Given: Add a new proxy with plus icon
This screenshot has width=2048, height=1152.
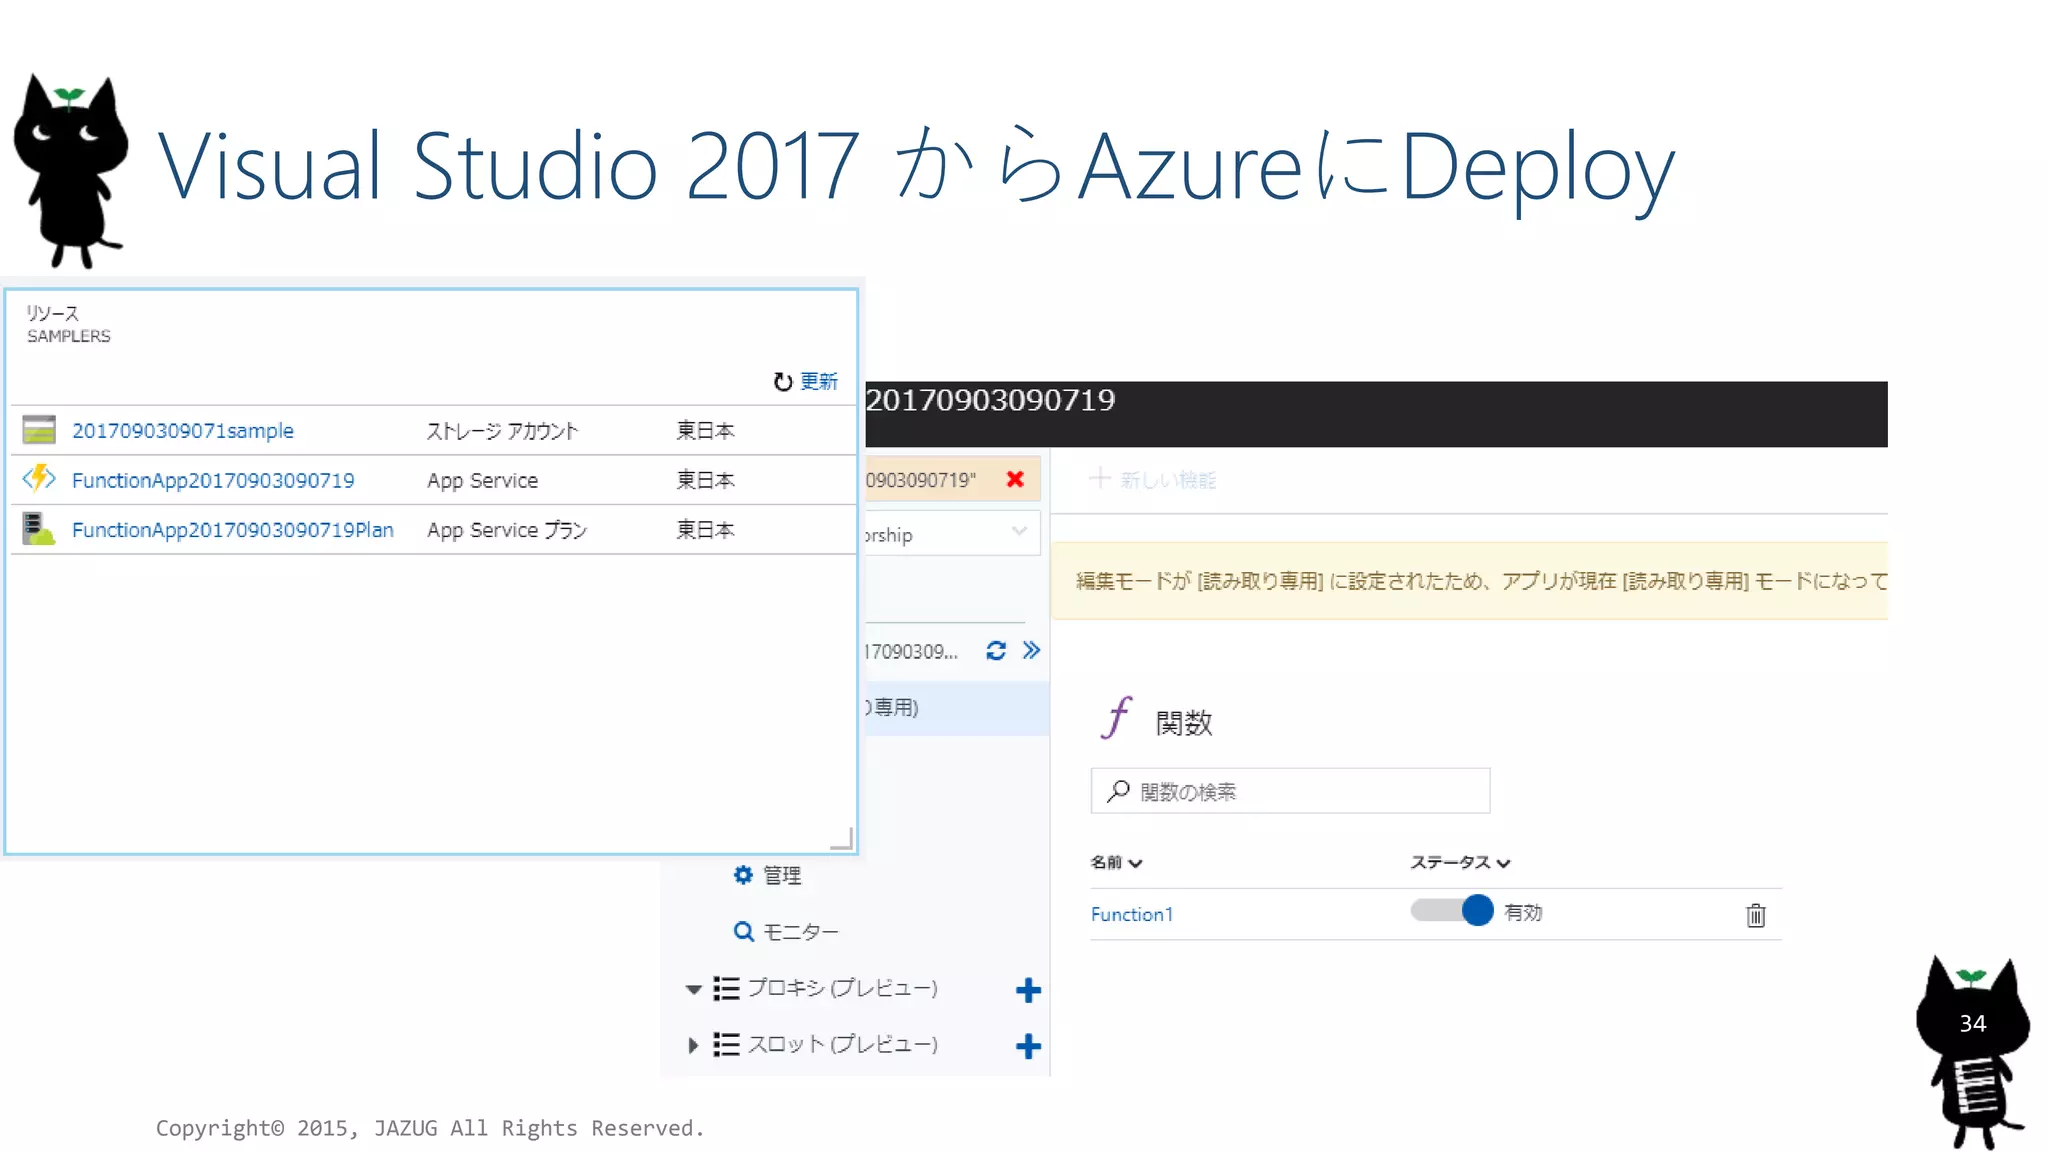Looking at the screenshot, I should (x=1028, y=990).
